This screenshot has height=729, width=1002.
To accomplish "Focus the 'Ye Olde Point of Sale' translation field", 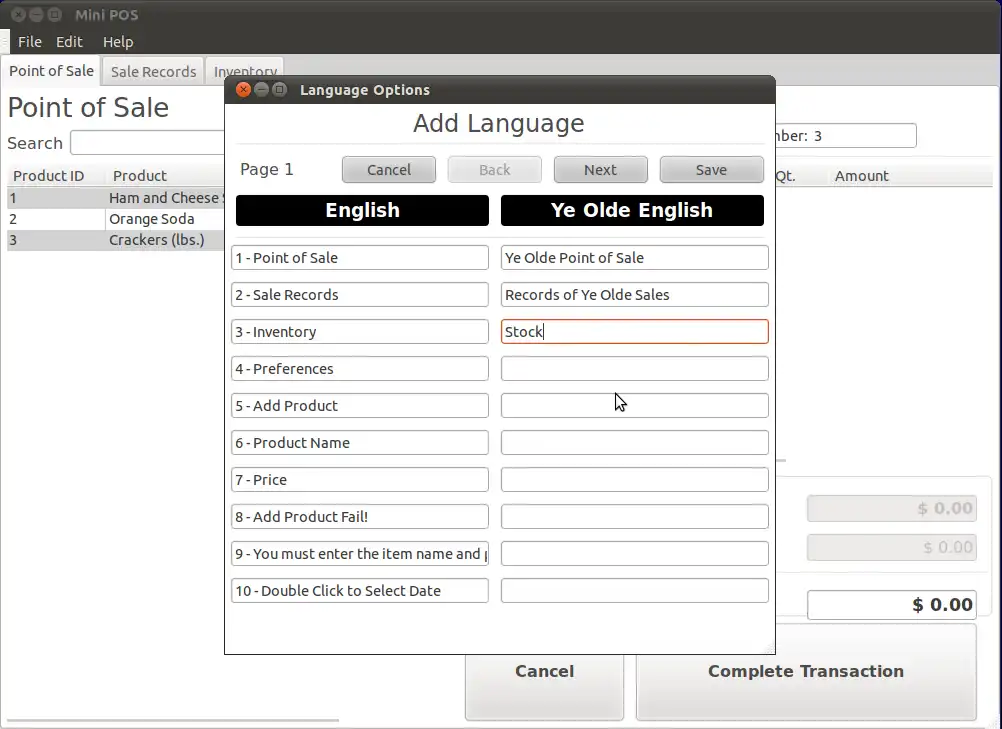I will (635, 257).
